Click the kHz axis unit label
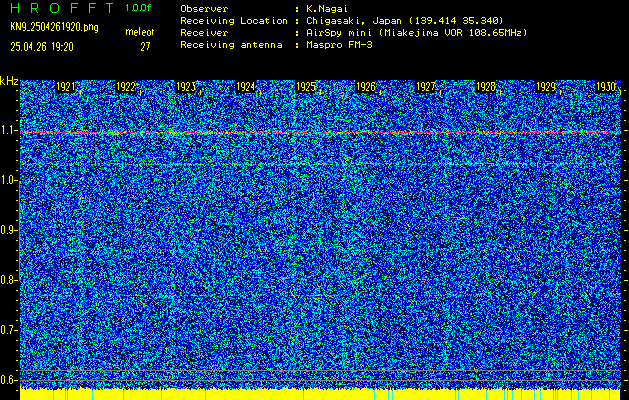Viewport: 629px width, 400px height. (x=9, y=81)
